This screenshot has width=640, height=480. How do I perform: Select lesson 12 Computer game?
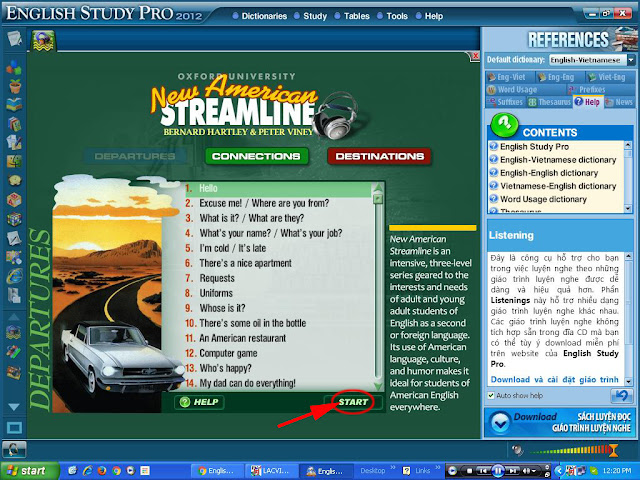pyautogui.click(x=278, y=353)
